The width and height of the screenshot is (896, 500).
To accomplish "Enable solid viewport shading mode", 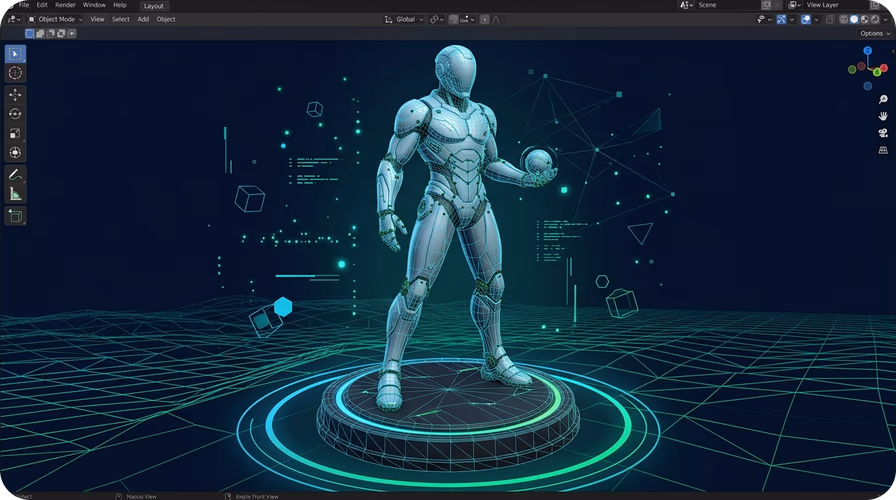I will [854, 19].
